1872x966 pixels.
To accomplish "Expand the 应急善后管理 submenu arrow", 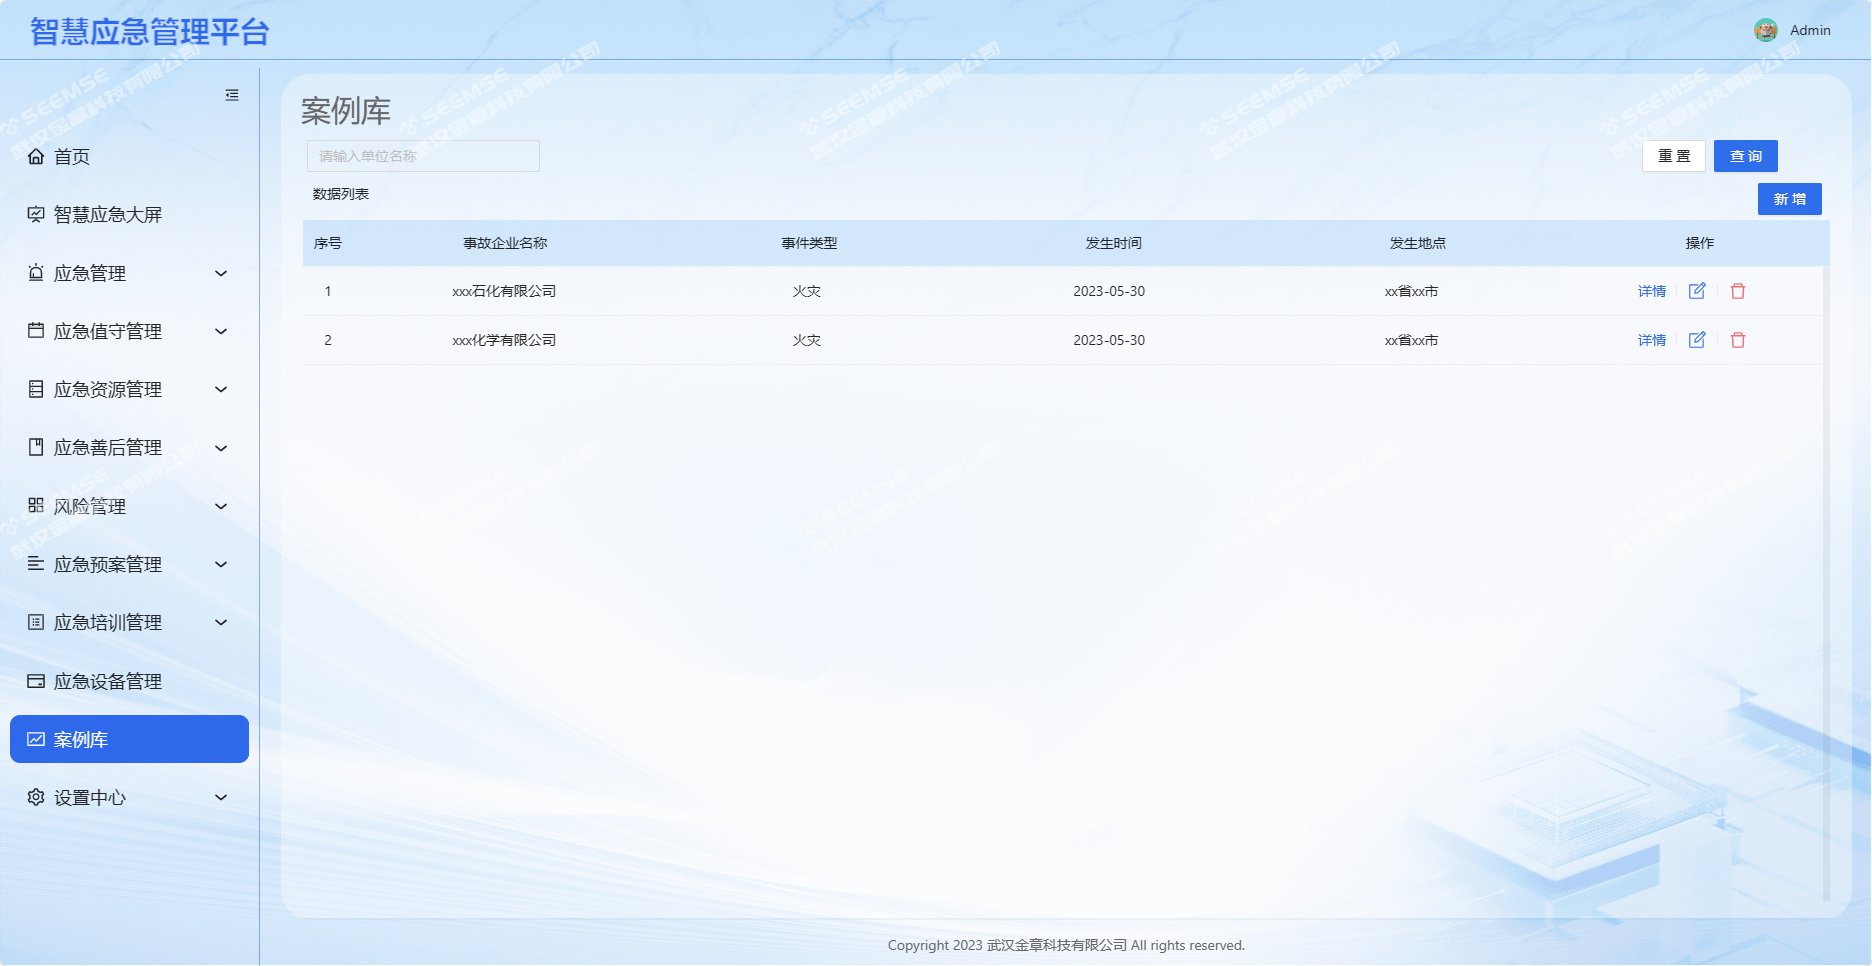I will 222,448.
